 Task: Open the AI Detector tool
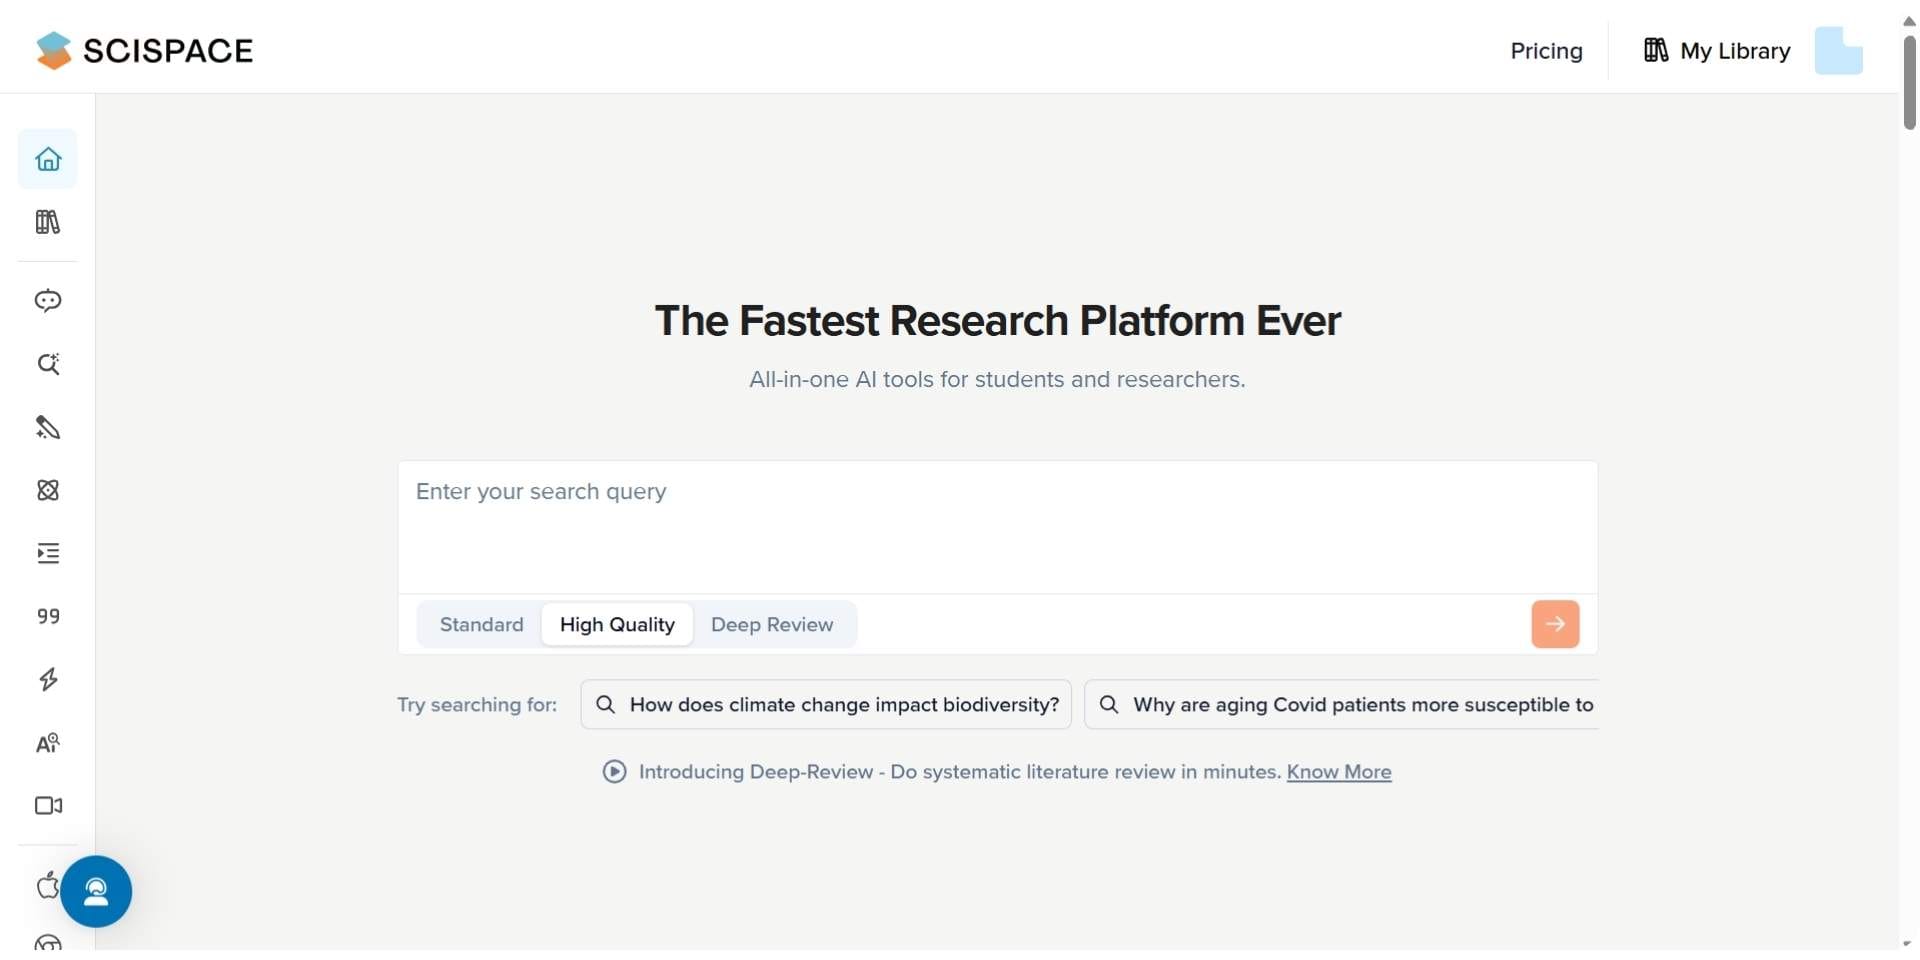47,743
